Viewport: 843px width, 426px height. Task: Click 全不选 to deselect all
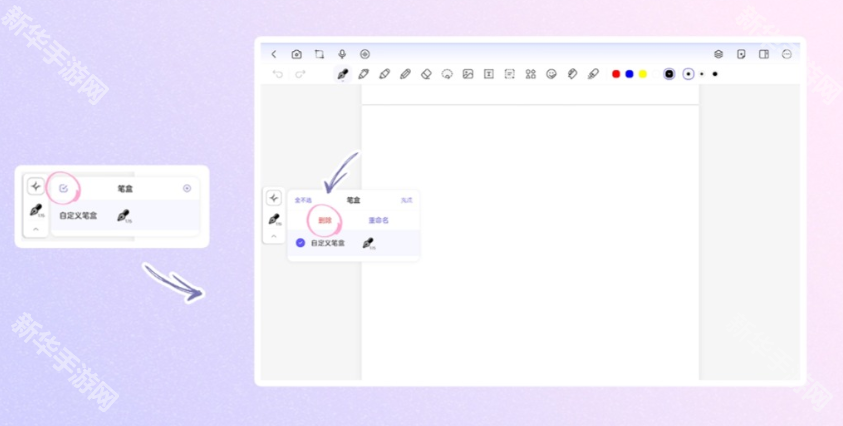click(x=302, y=200)
